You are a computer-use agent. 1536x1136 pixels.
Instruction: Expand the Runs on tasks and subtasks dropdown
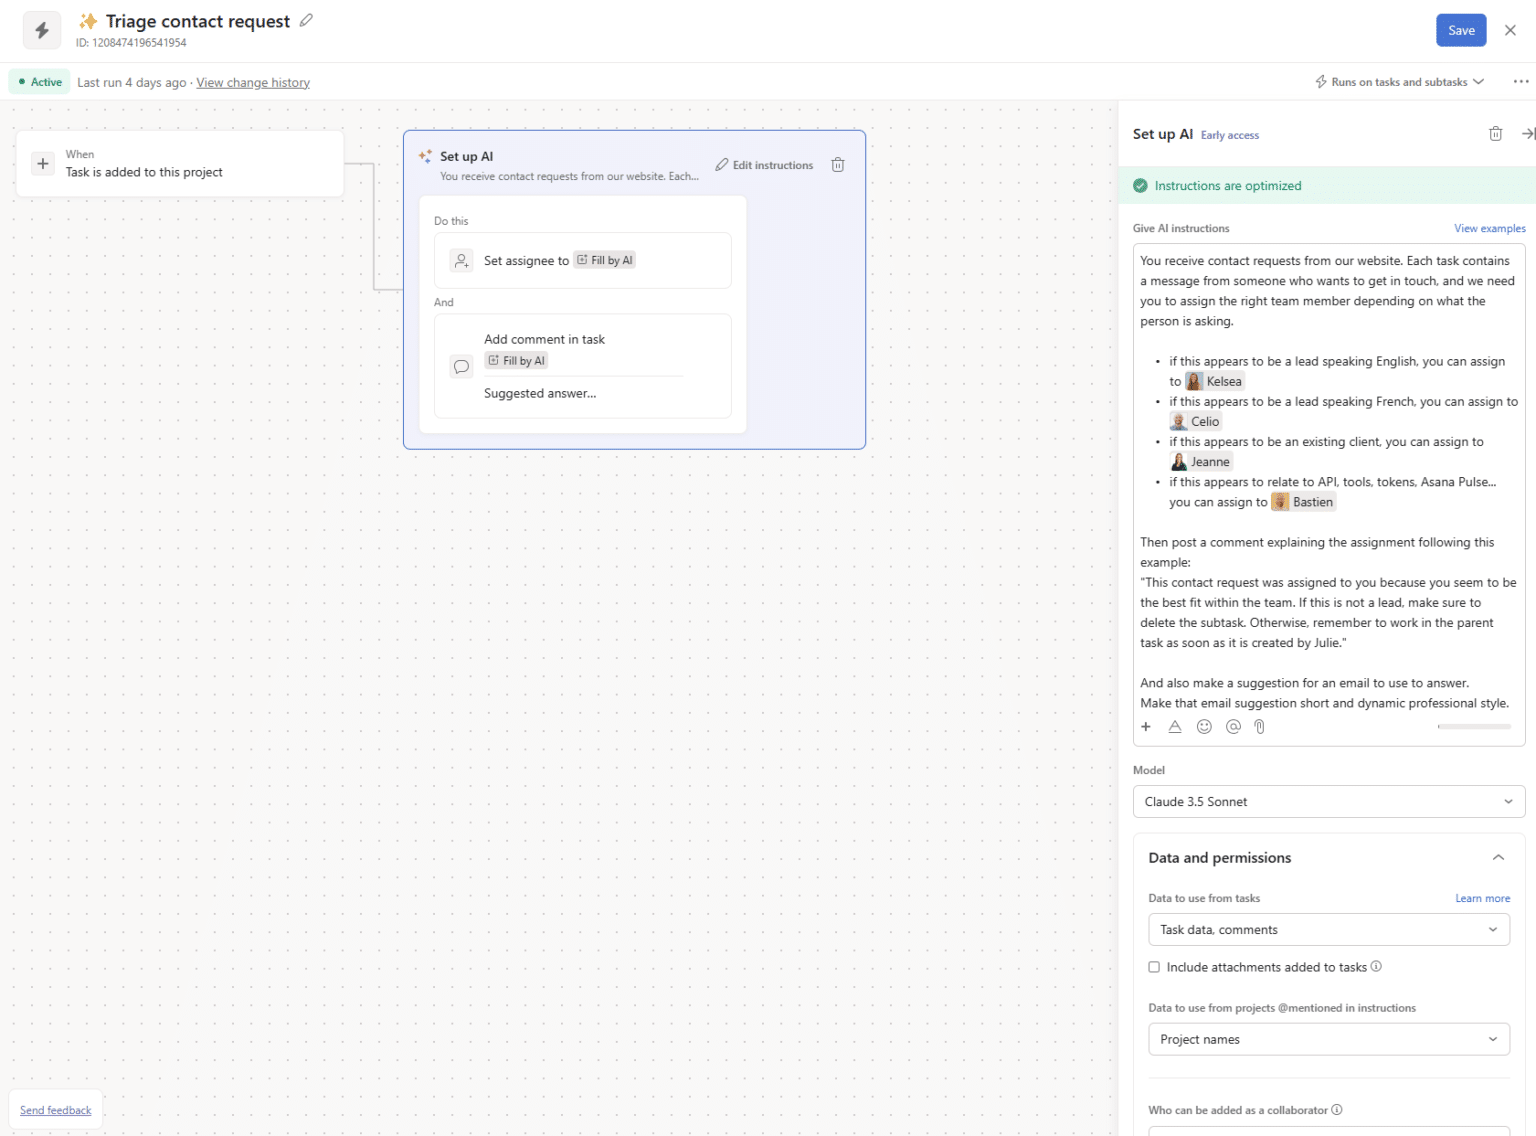pos(1398,81)
